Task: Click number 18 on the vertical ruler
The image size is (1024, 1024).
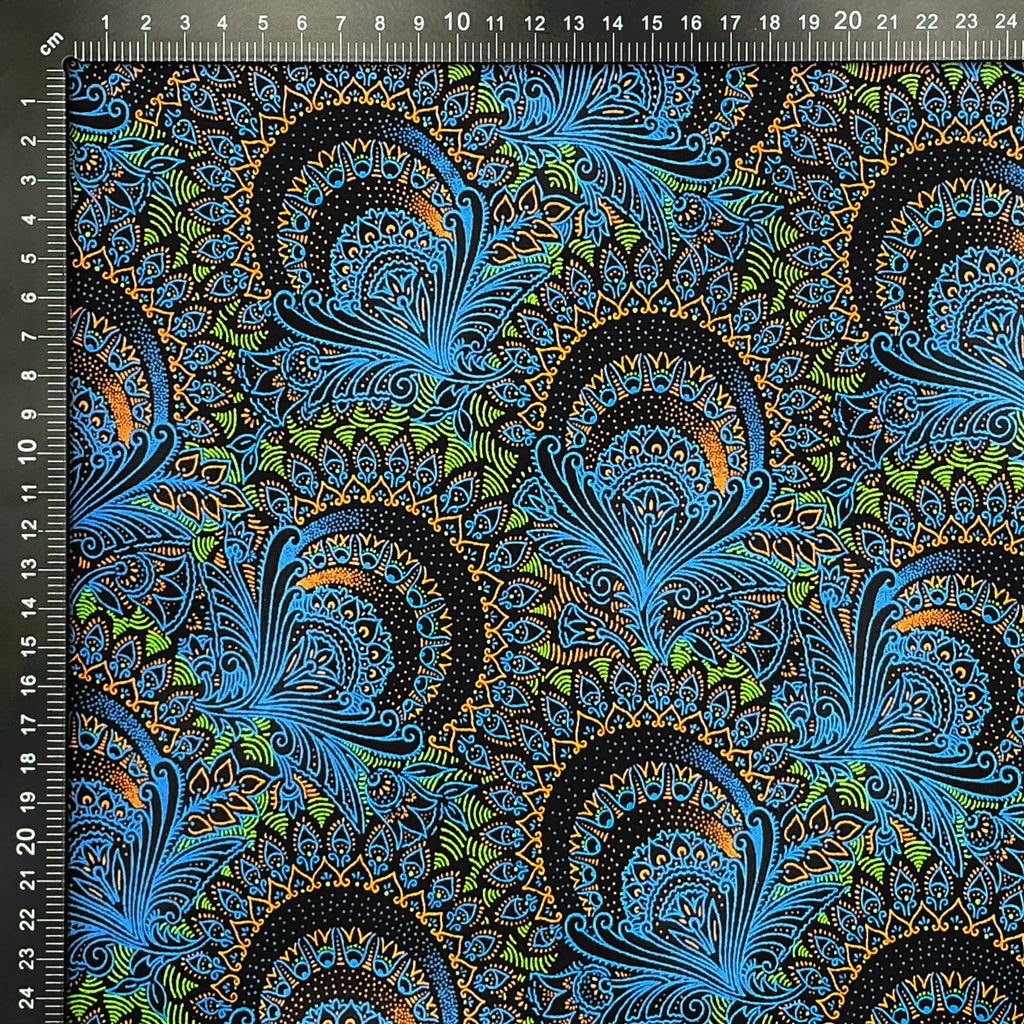Action: (29, 764)
